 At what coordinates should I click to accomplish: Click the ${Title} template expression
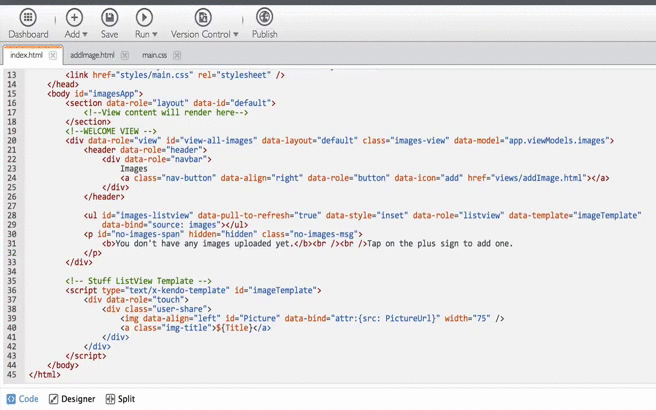click(234, 328)
